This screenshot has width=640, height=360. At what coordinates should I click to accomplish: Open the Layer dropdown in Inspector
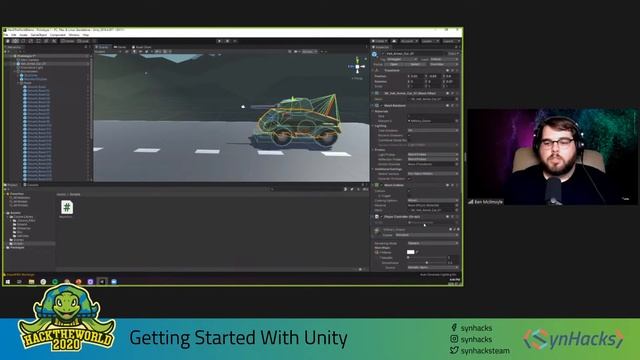pos(444,59)
